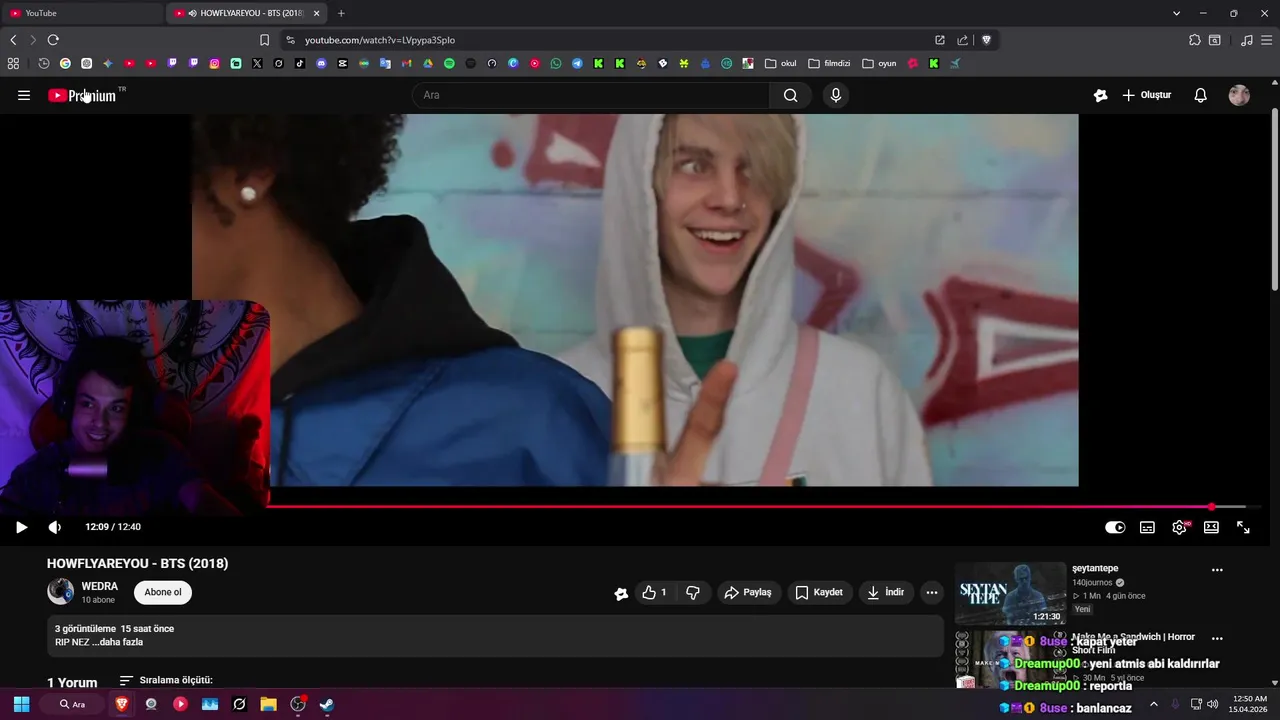
Task: Click the address bar URL
Action: click(380, 40)
